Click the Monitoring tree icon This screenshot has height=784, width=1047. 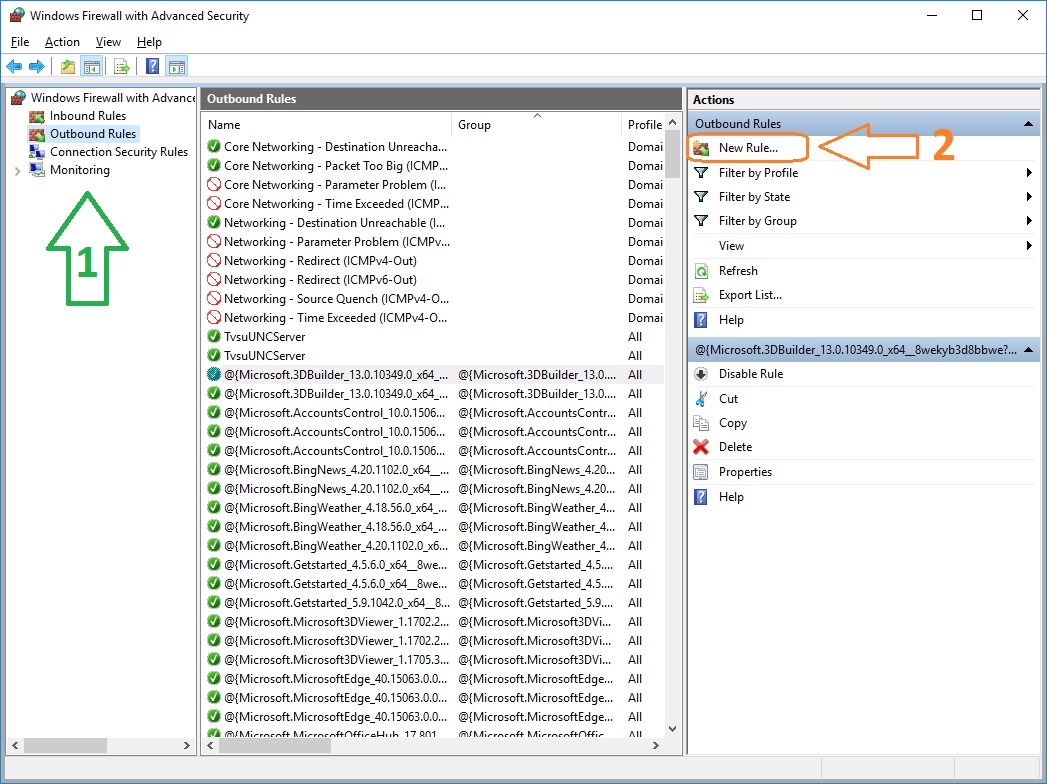(x=37, y=170)
